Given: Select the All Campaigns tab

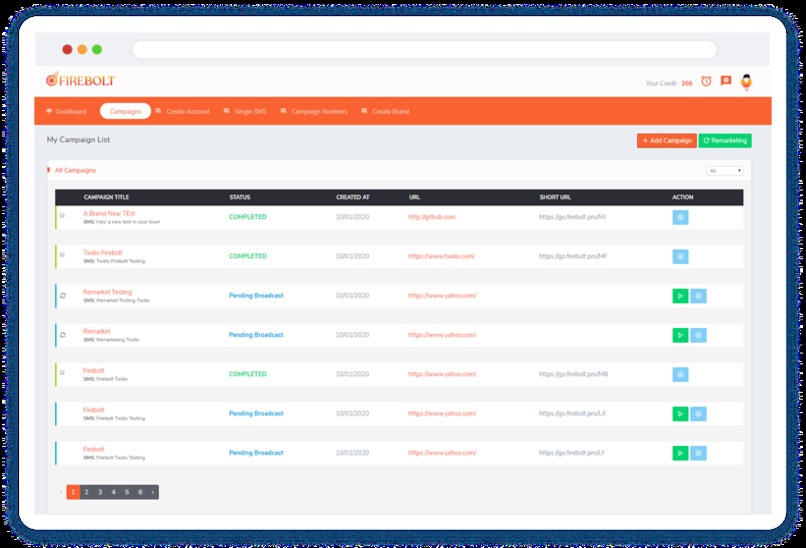Looking at the screenshot, I should (75, 170).
